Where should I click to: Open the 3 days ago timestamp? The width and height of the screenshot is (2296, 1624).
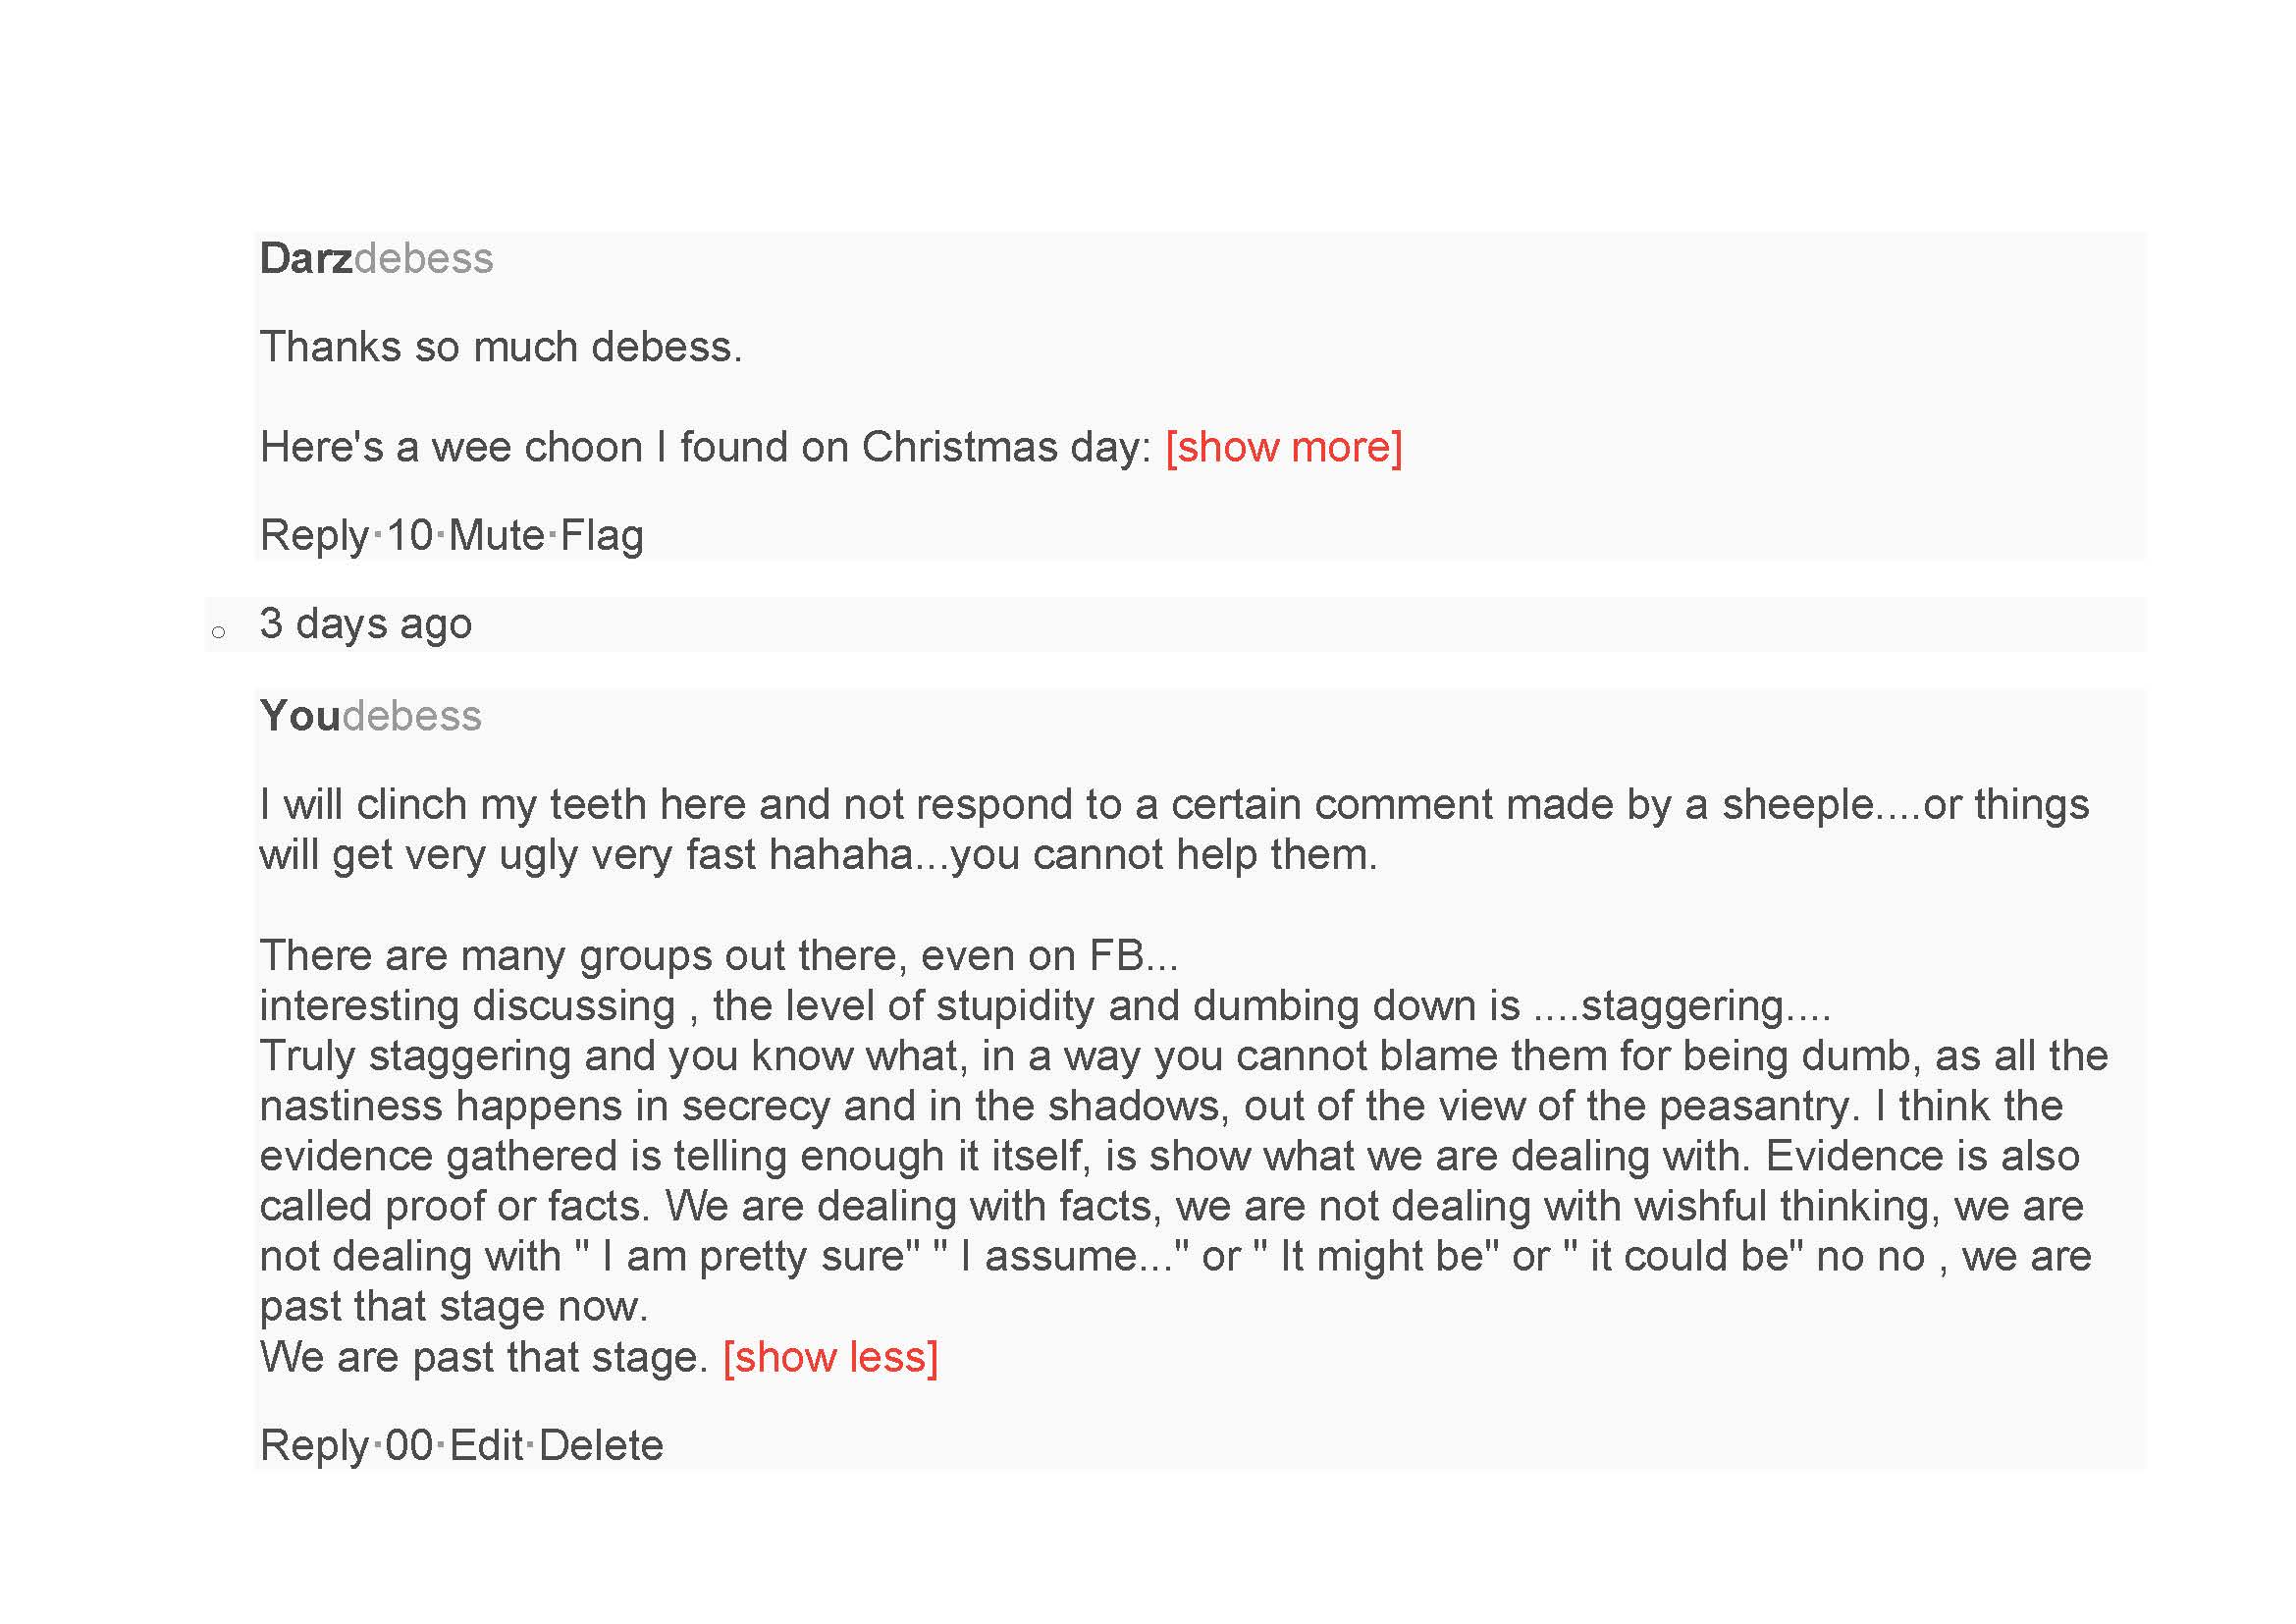point(366,624)
